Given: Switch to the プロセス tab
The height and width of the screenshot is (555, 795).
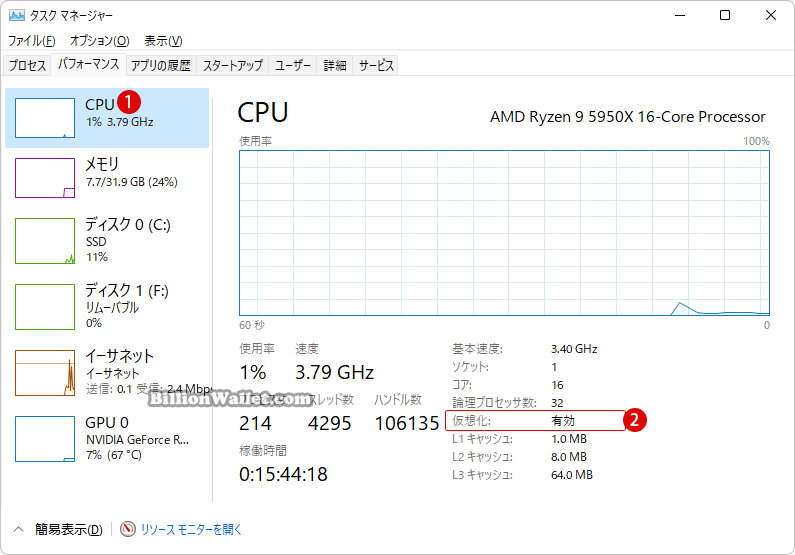Looking at the screenshot, I should coord(27,65).
